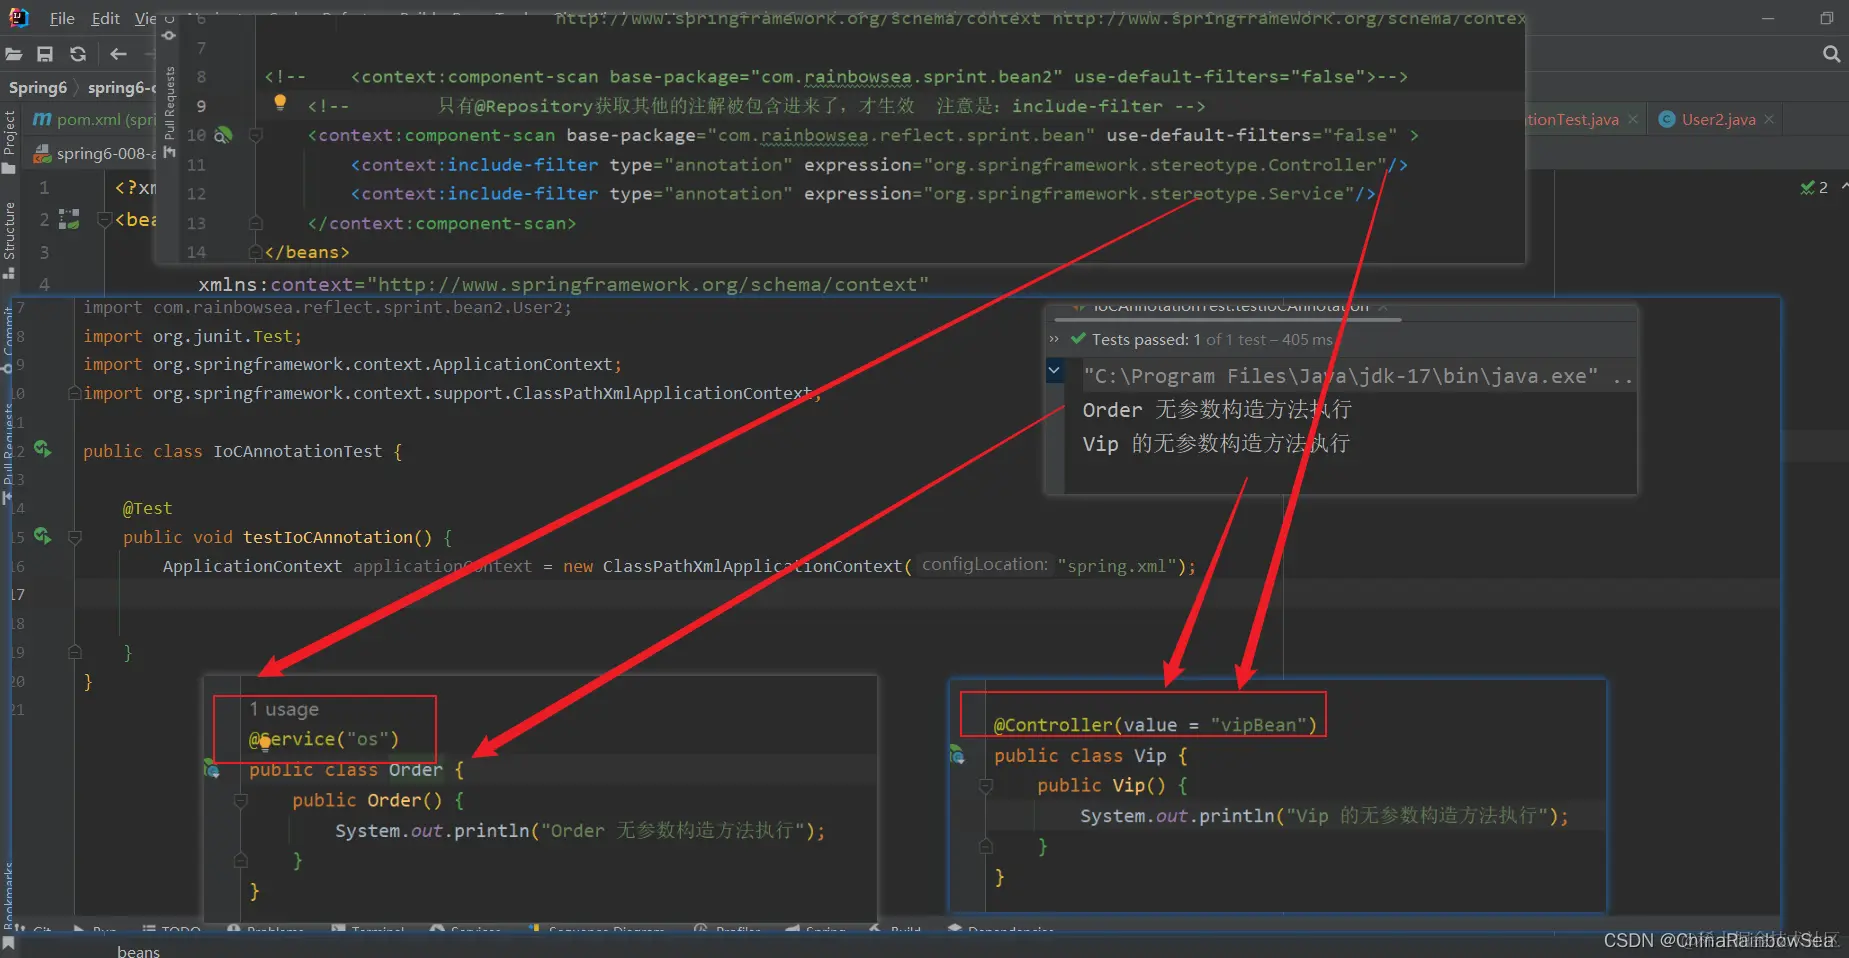Click the Service include-filter line
1849x958 pixels.
pos(863,193)
